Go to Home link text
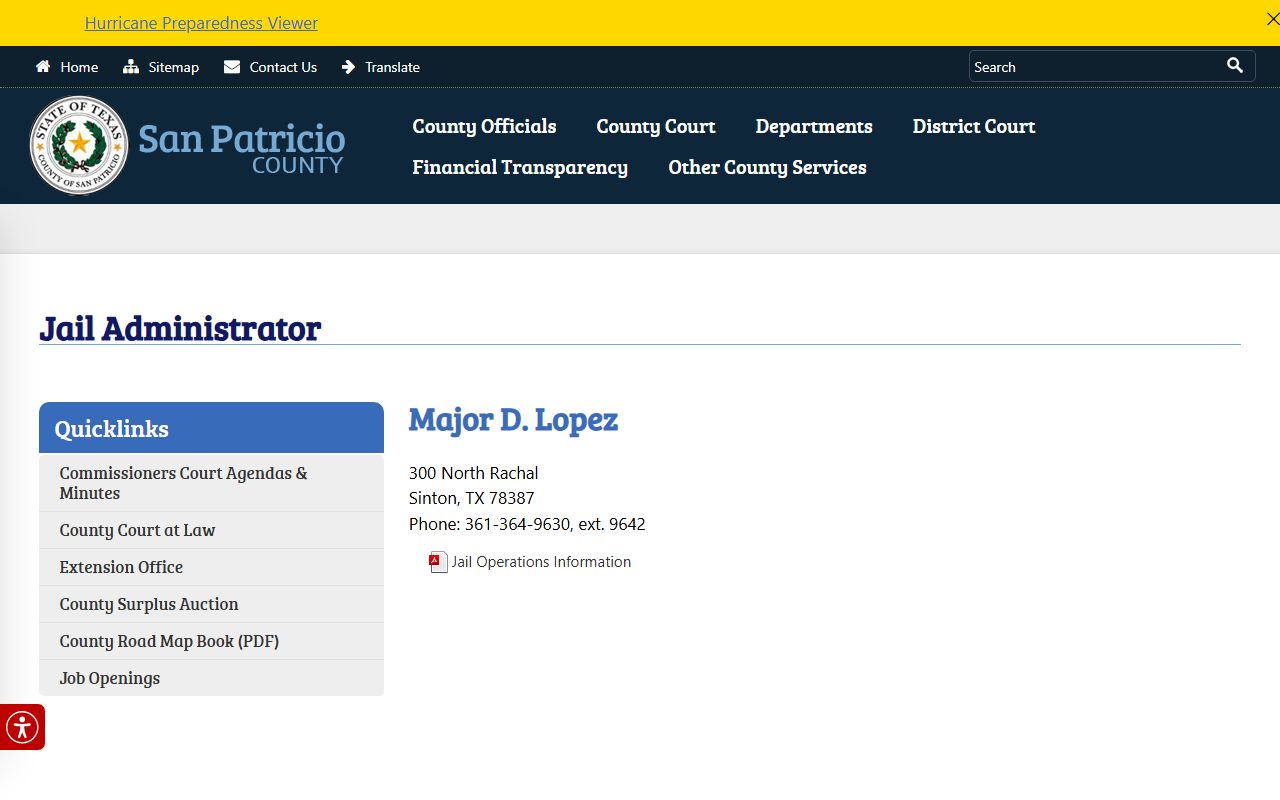The width and height of the screenshot is (1280, 800). (x=79, y=67)
